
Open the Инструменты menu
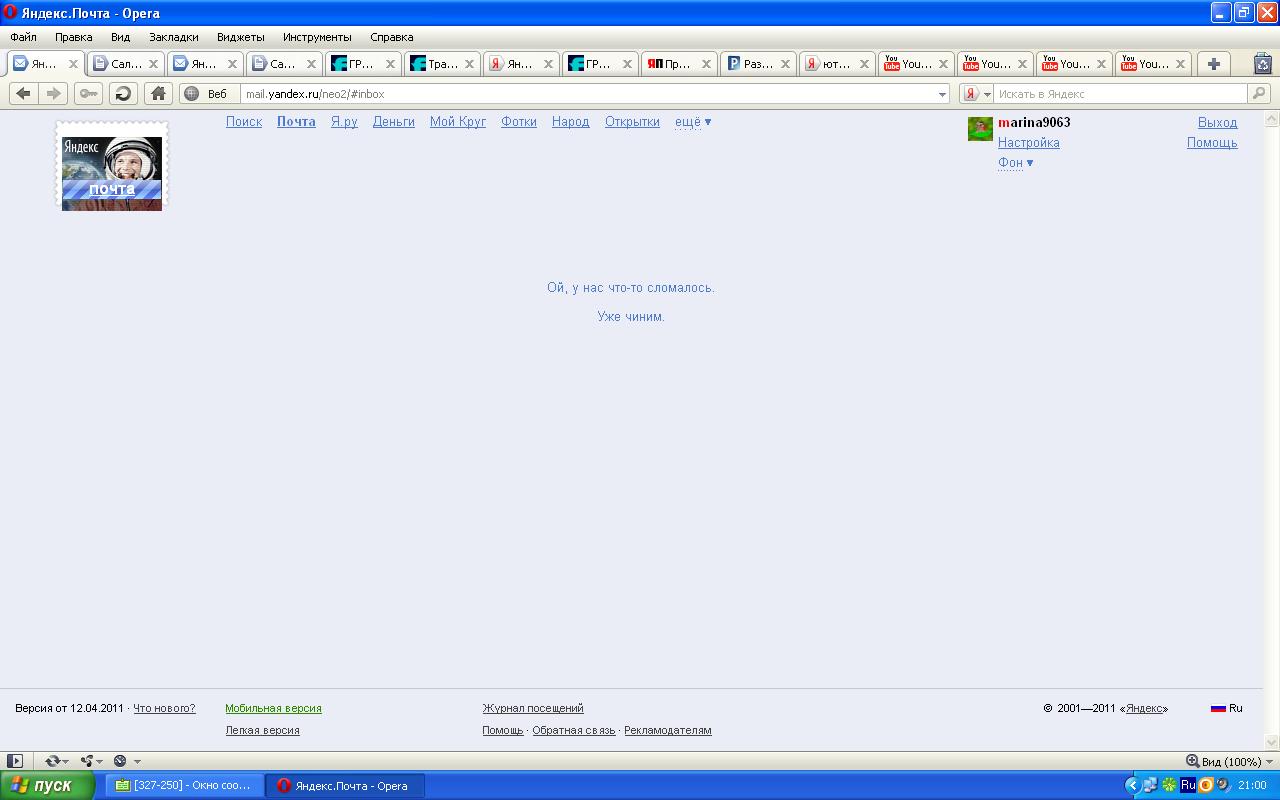click(317, 37)
